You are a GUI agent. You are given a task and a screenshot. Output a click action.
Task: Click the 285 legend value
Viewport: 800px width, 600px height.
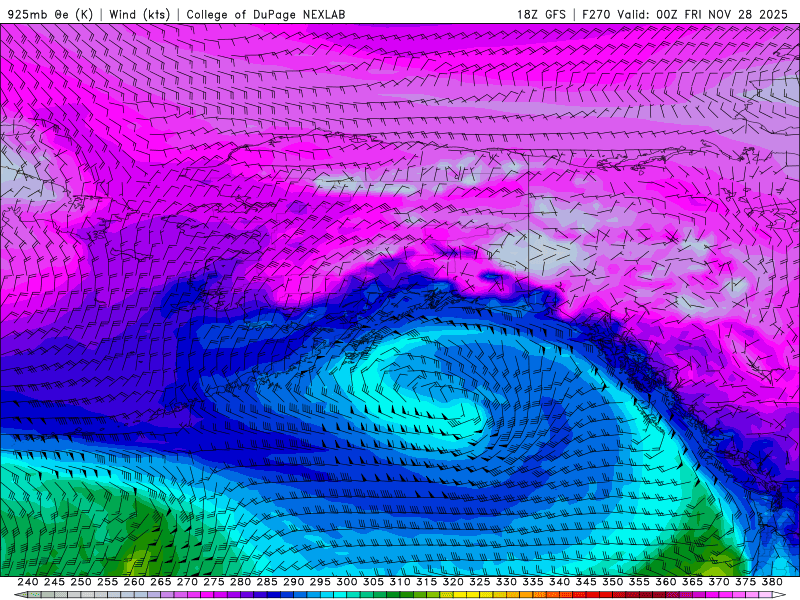click(267, 582)
